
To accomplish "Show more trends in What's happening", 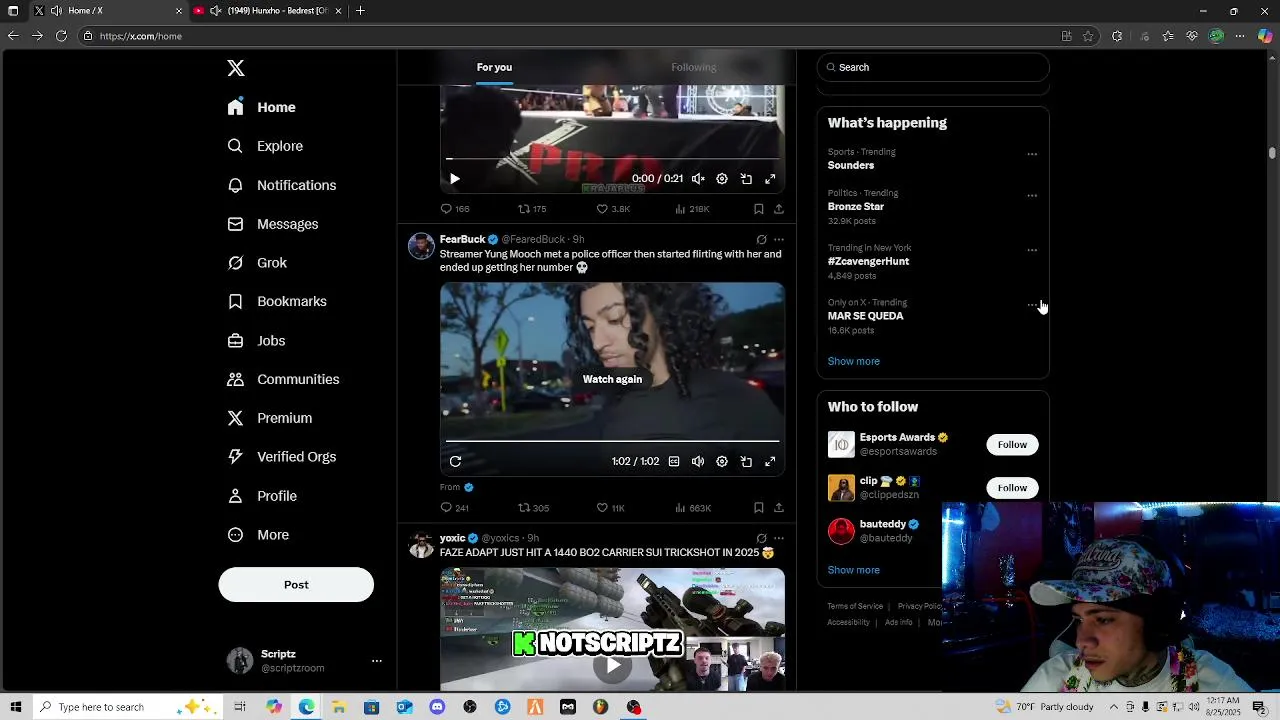I will 853,361.
